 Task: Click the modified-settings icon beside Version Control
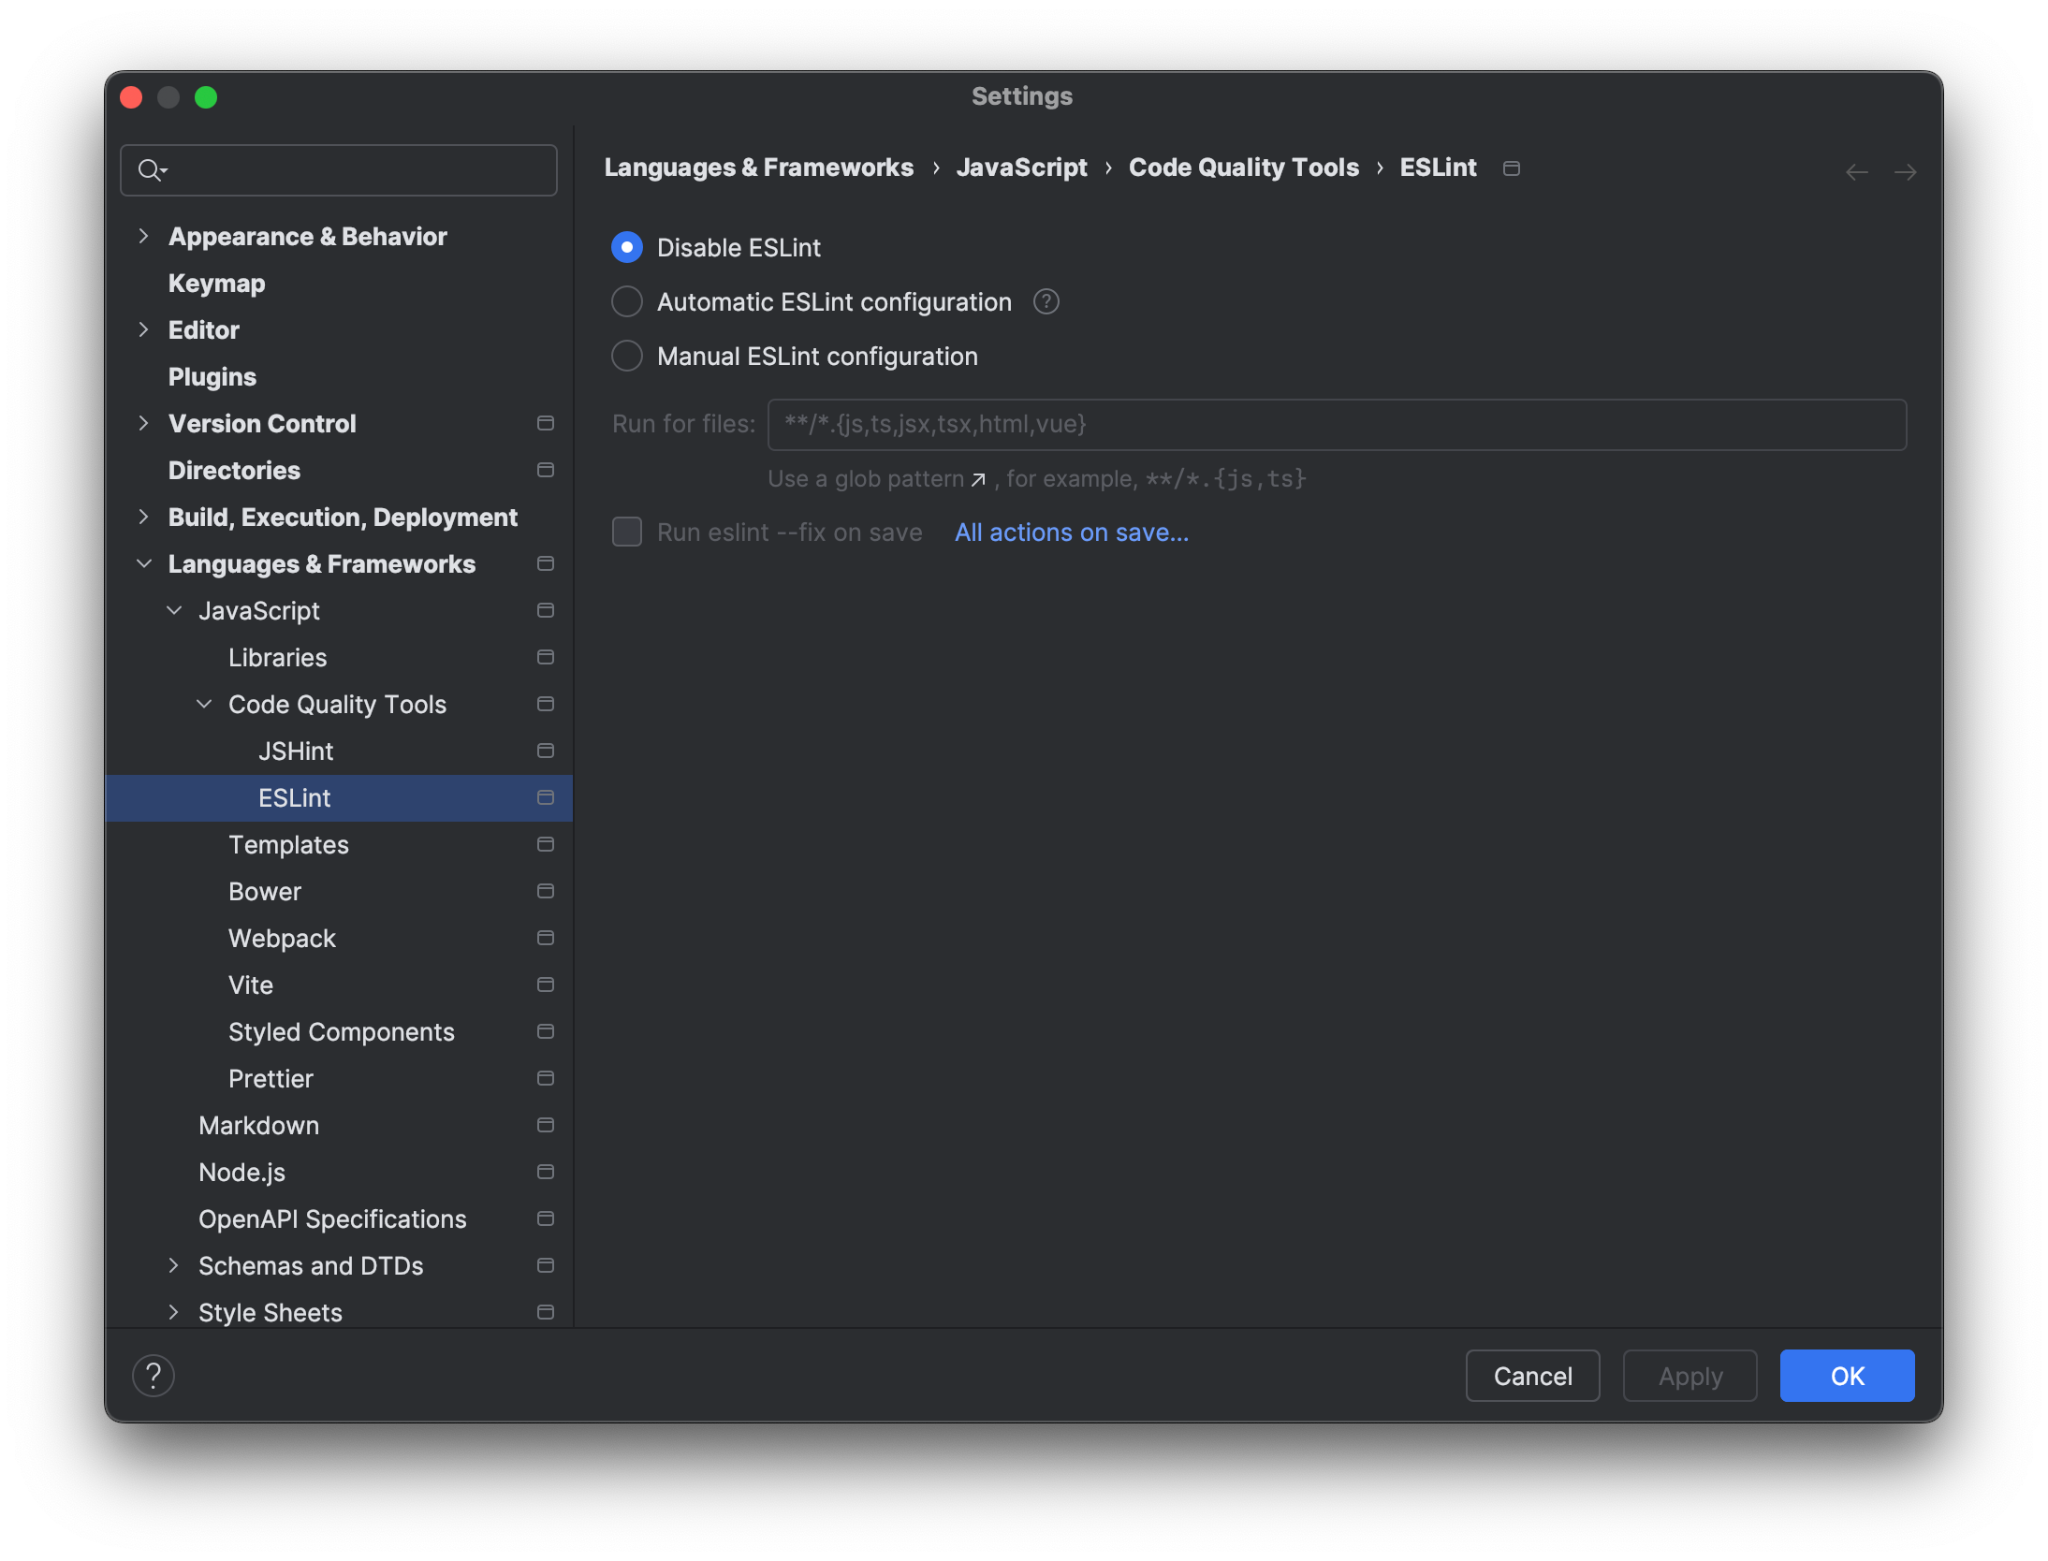546,423
